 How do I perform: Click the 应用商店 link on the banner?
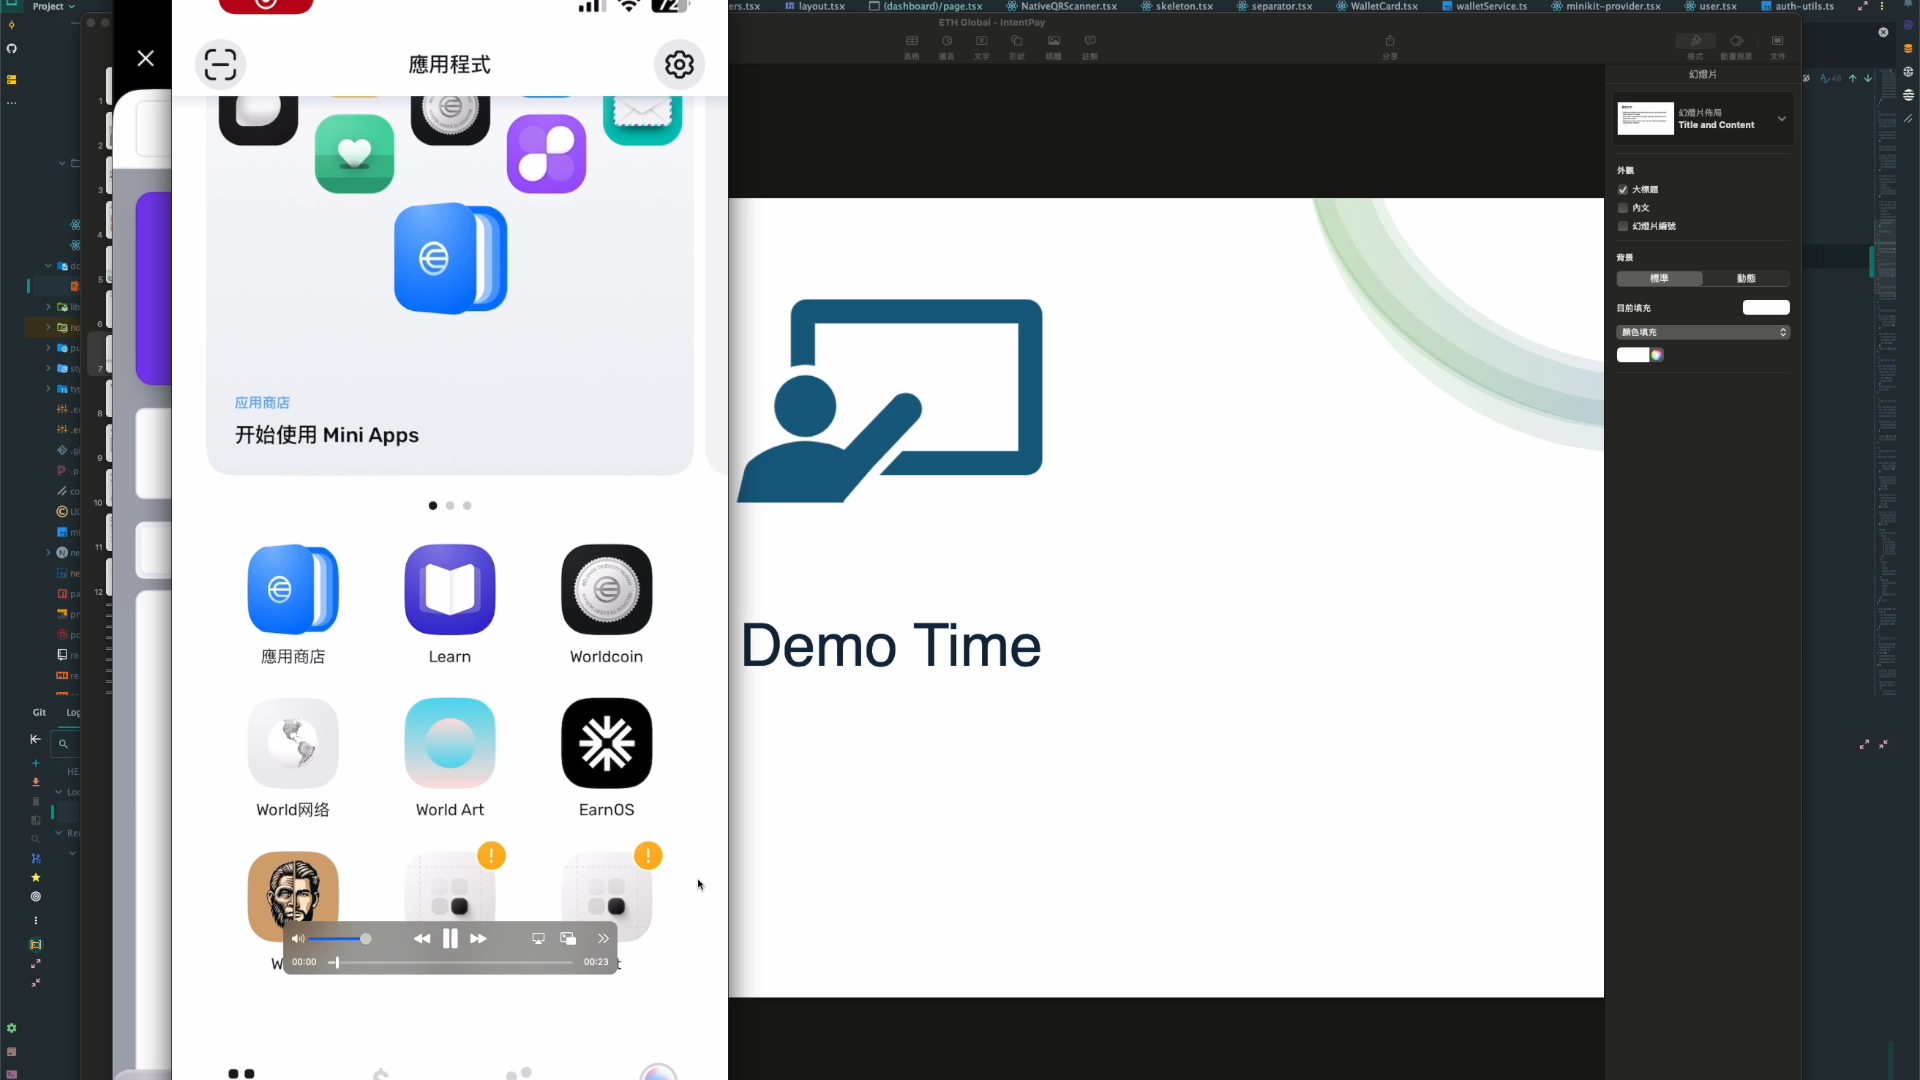262,402
